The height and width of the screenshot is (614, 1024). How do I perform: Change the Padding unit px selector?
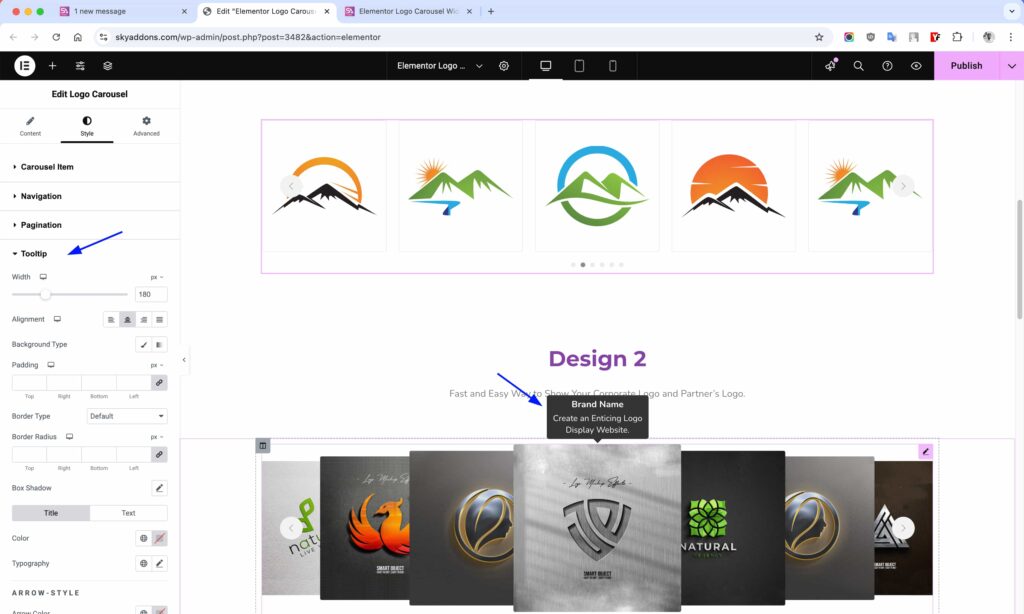coord(157,365)
